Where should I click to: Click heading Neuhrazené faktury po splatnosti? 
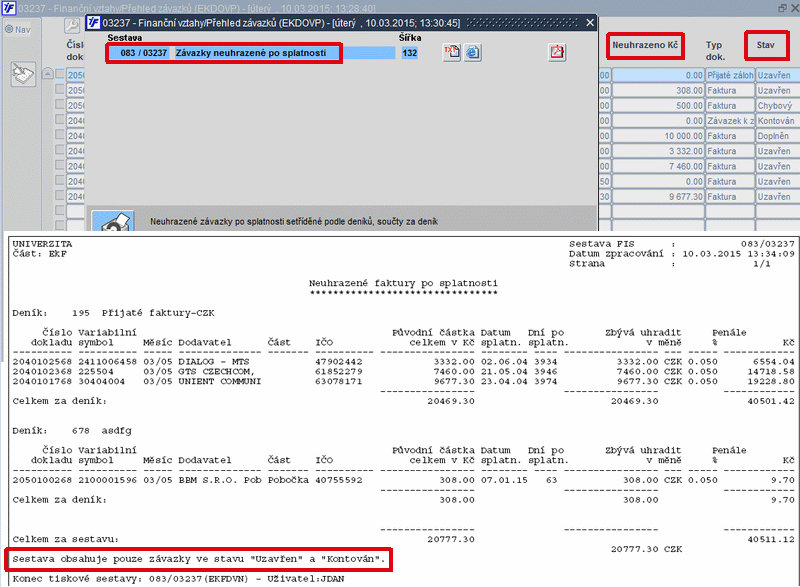pos(403,283)
